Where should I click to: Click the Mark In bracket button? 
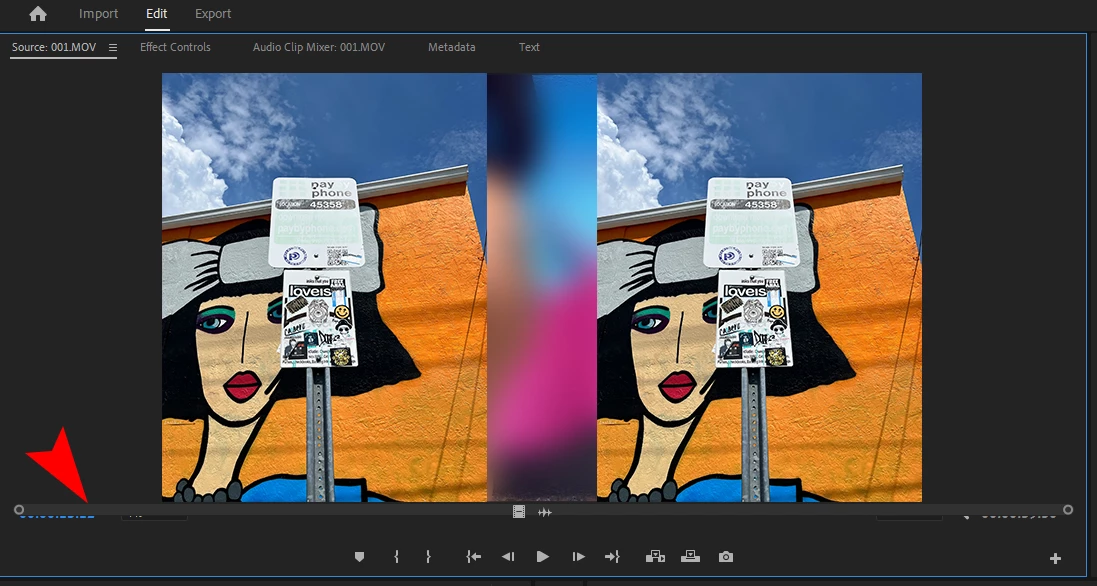pos(397,557)
